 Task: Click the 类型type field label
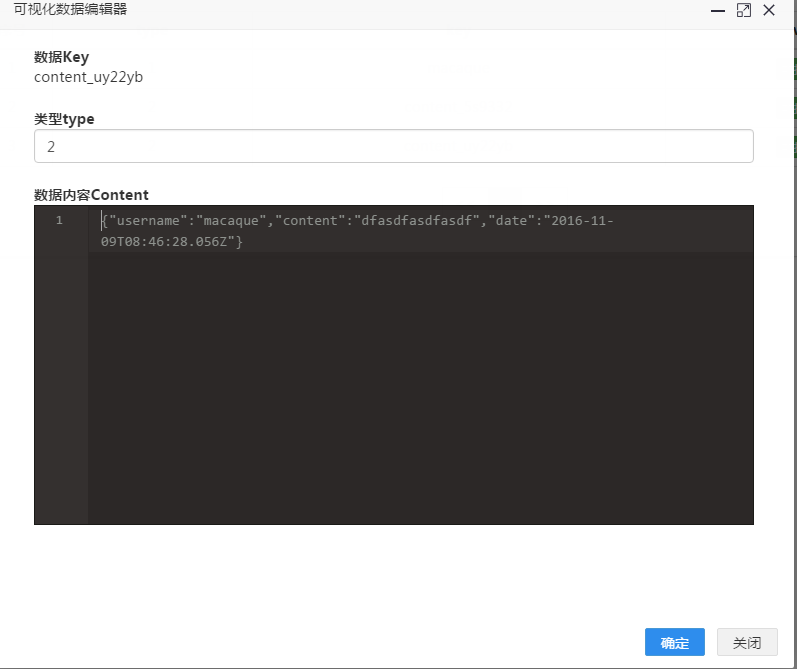[64, 119]
